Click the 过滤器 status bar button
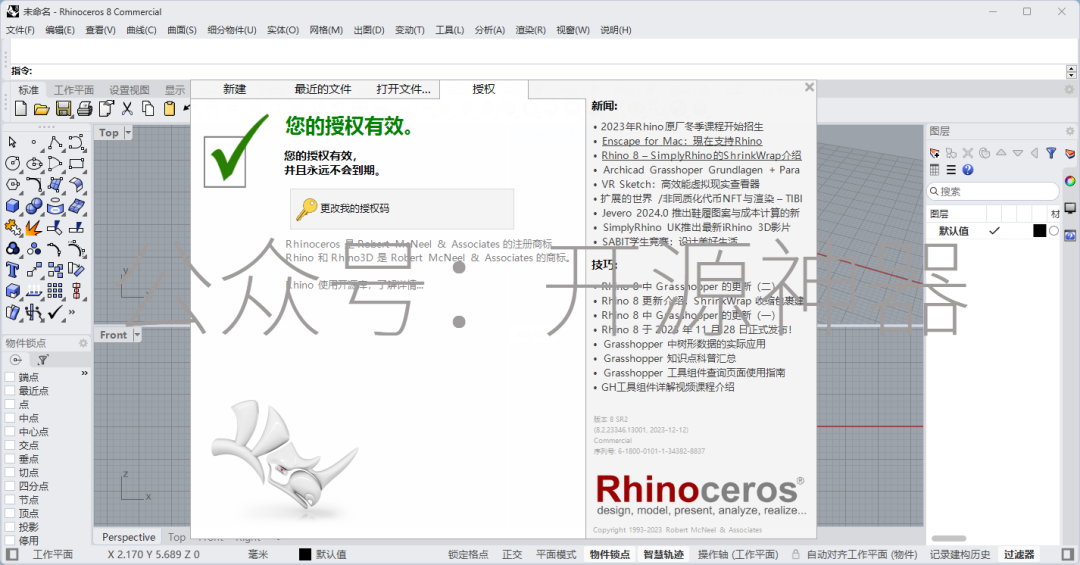 1019,555
